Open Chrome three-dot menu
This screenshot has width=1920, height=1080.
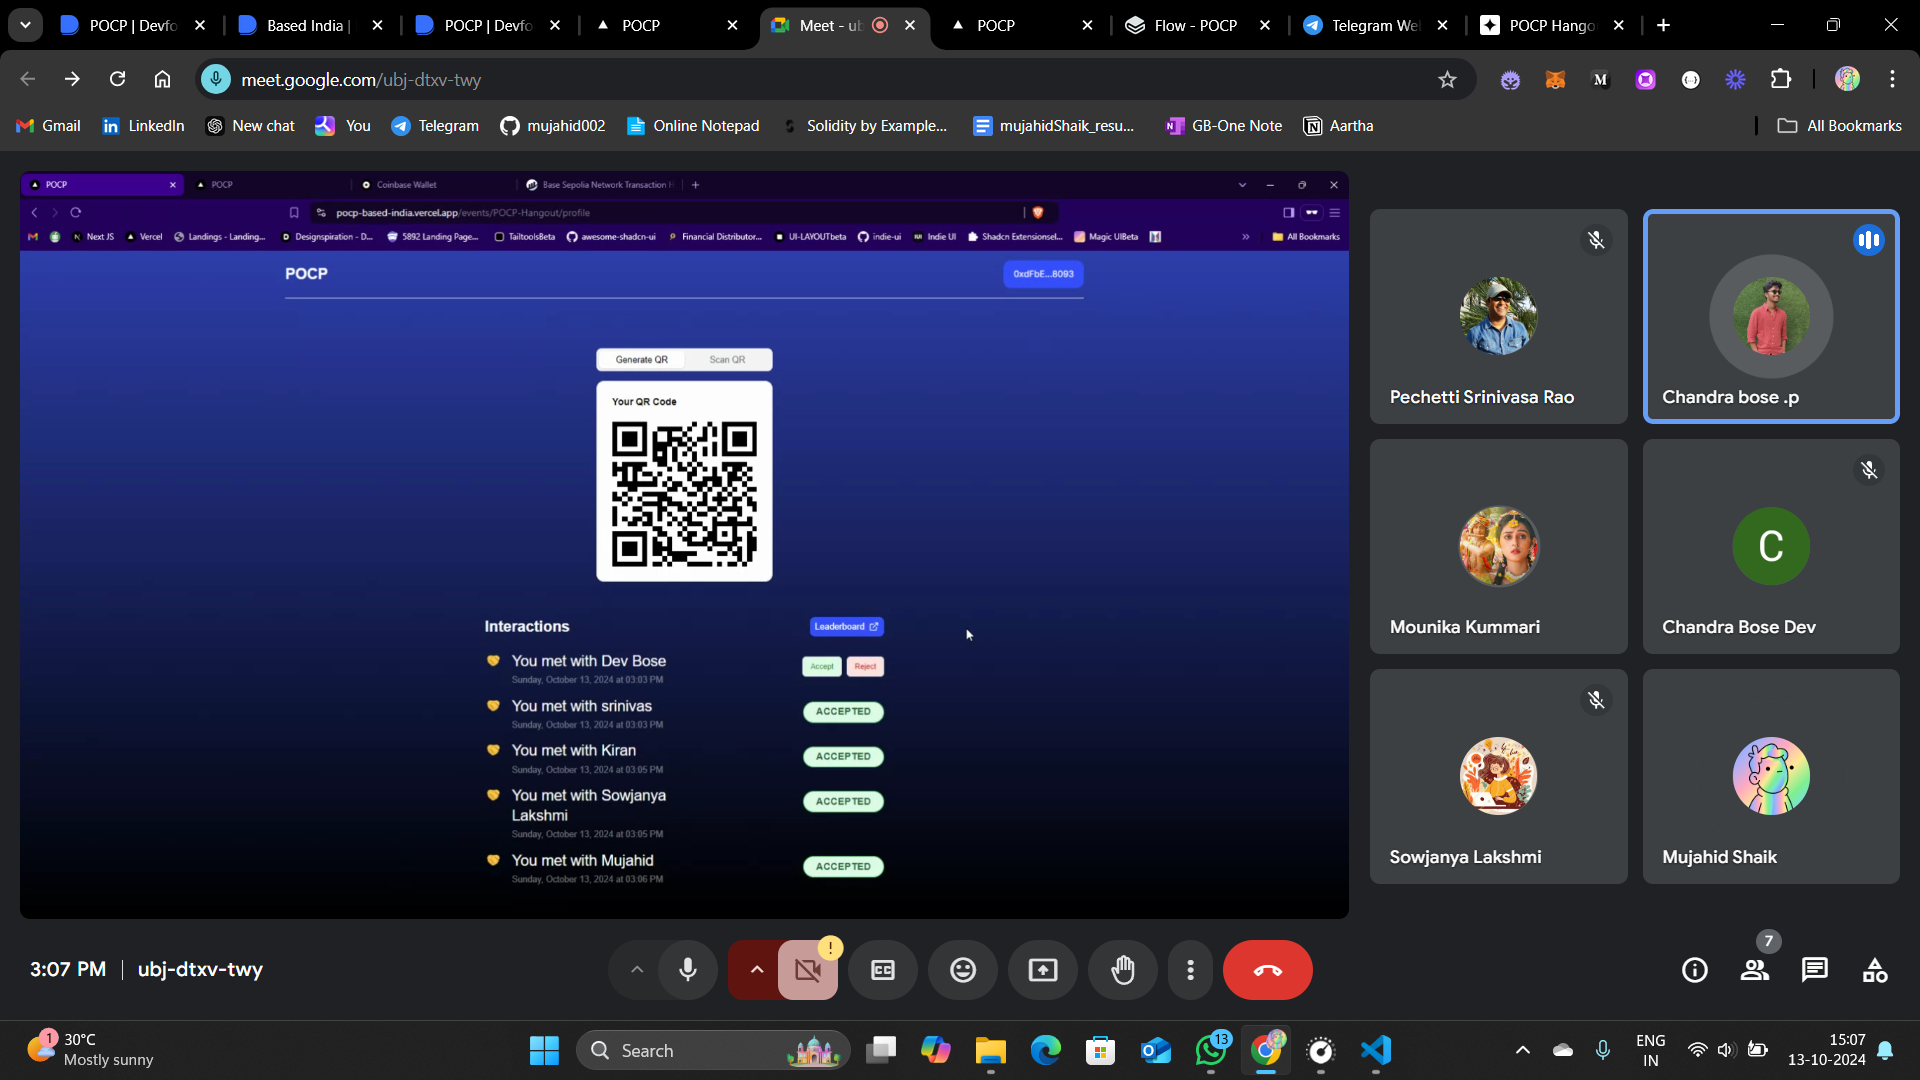[x=1892, y=79]
